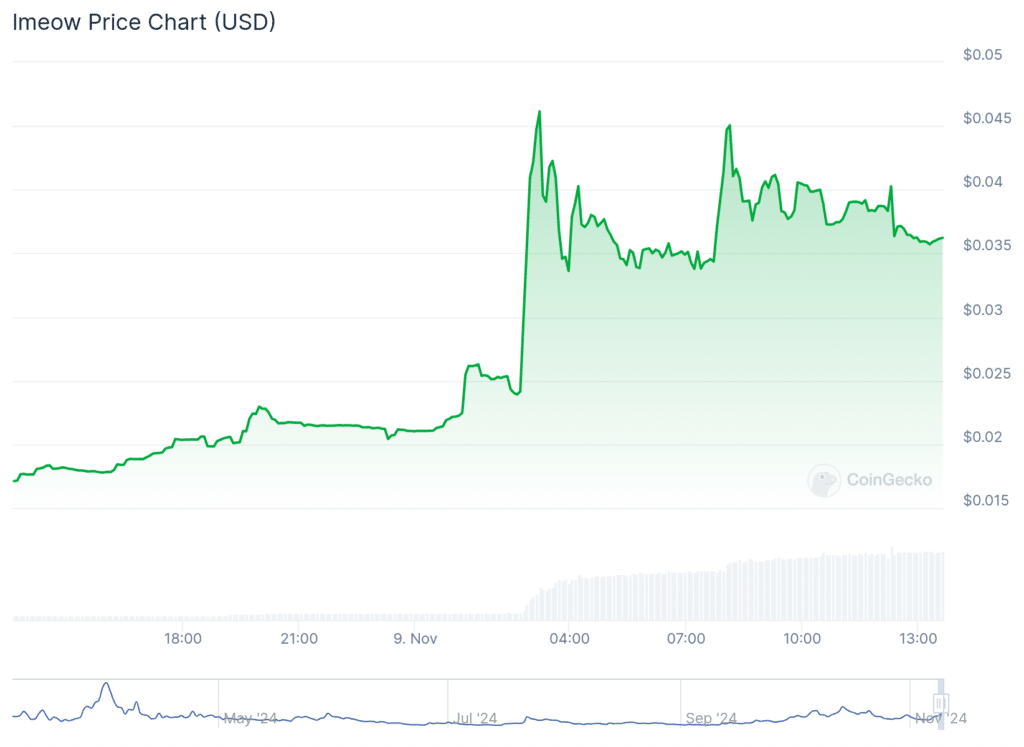Click the 07:00 time axis label

686,638
